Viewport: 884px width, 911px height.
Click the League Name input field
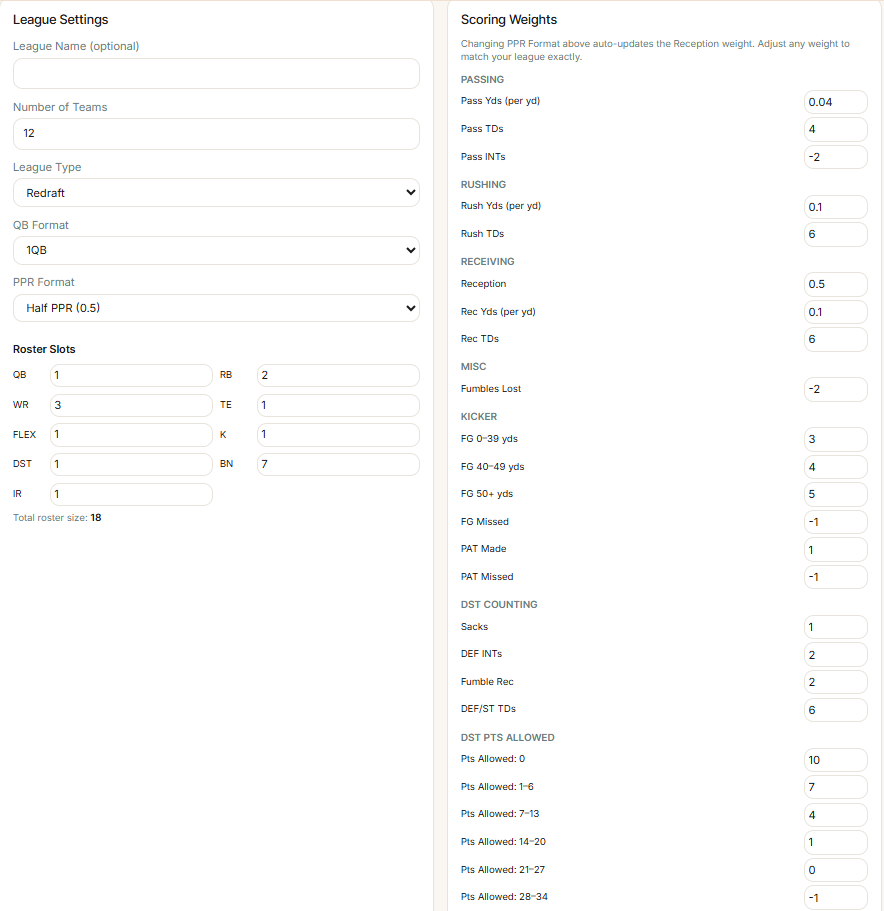[x=216, y=73]
